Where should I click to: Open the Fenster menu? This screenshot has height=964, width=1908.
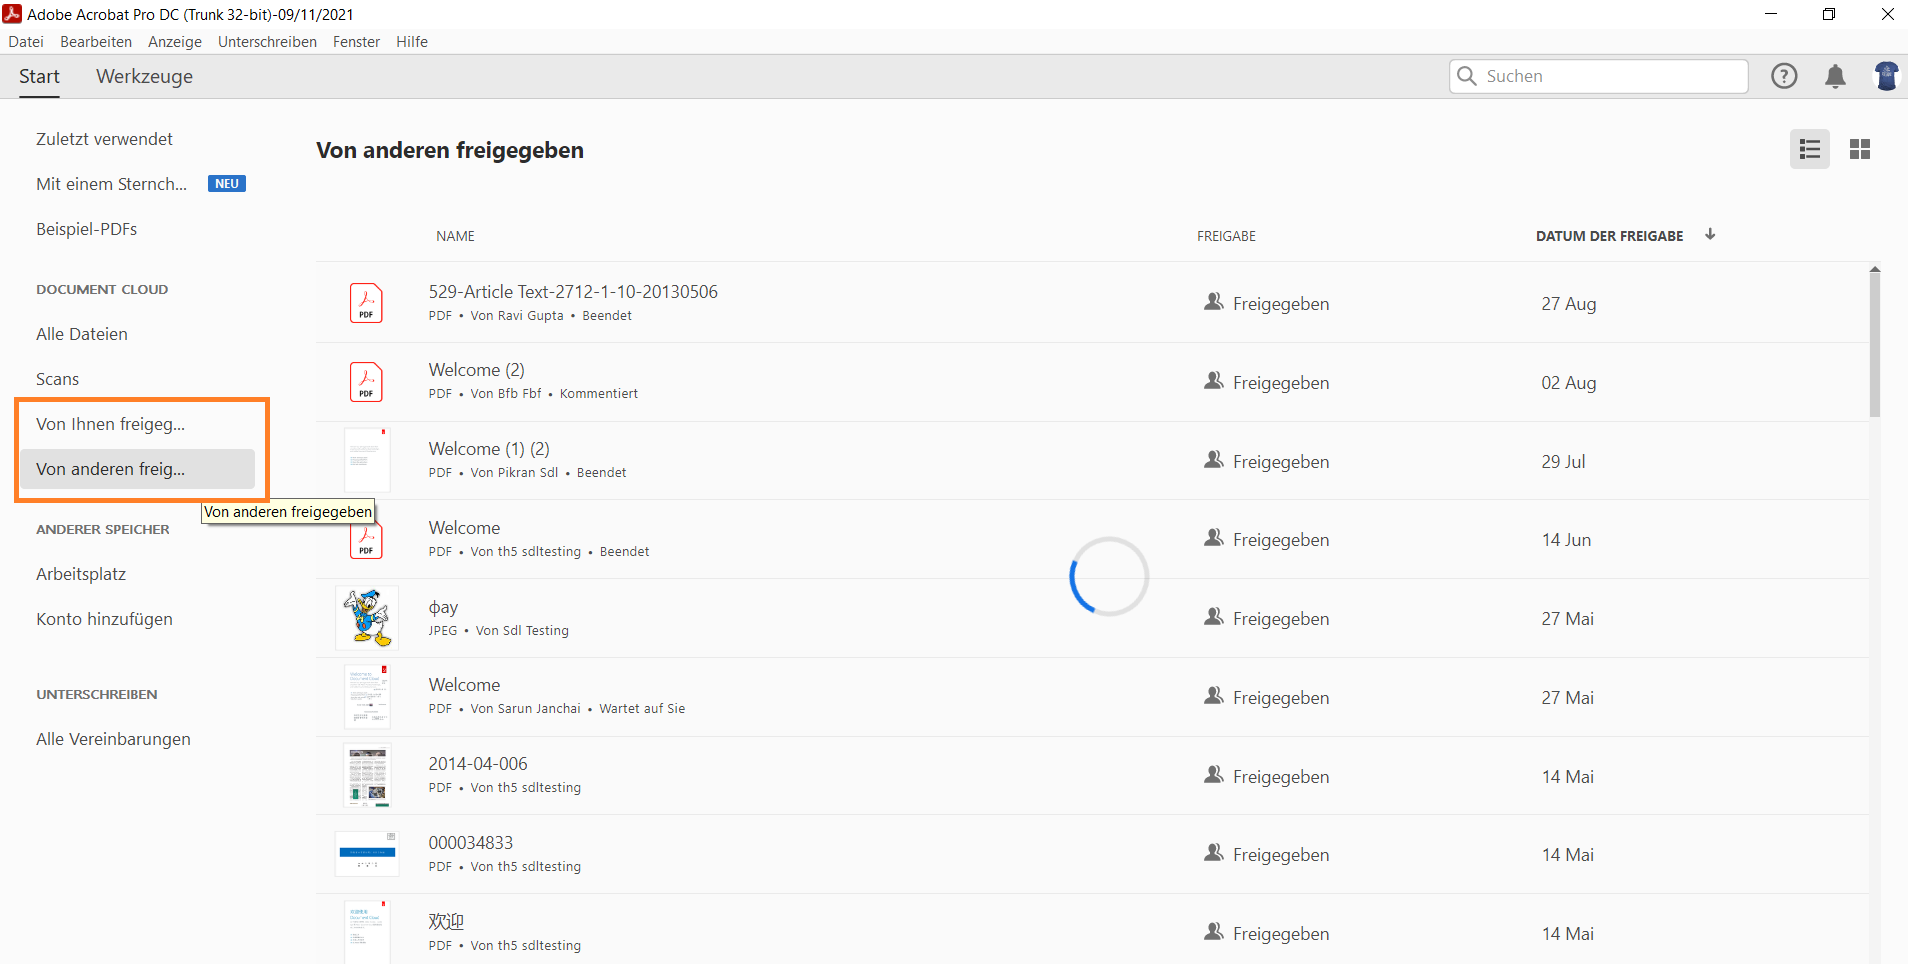tap(356, 42)
